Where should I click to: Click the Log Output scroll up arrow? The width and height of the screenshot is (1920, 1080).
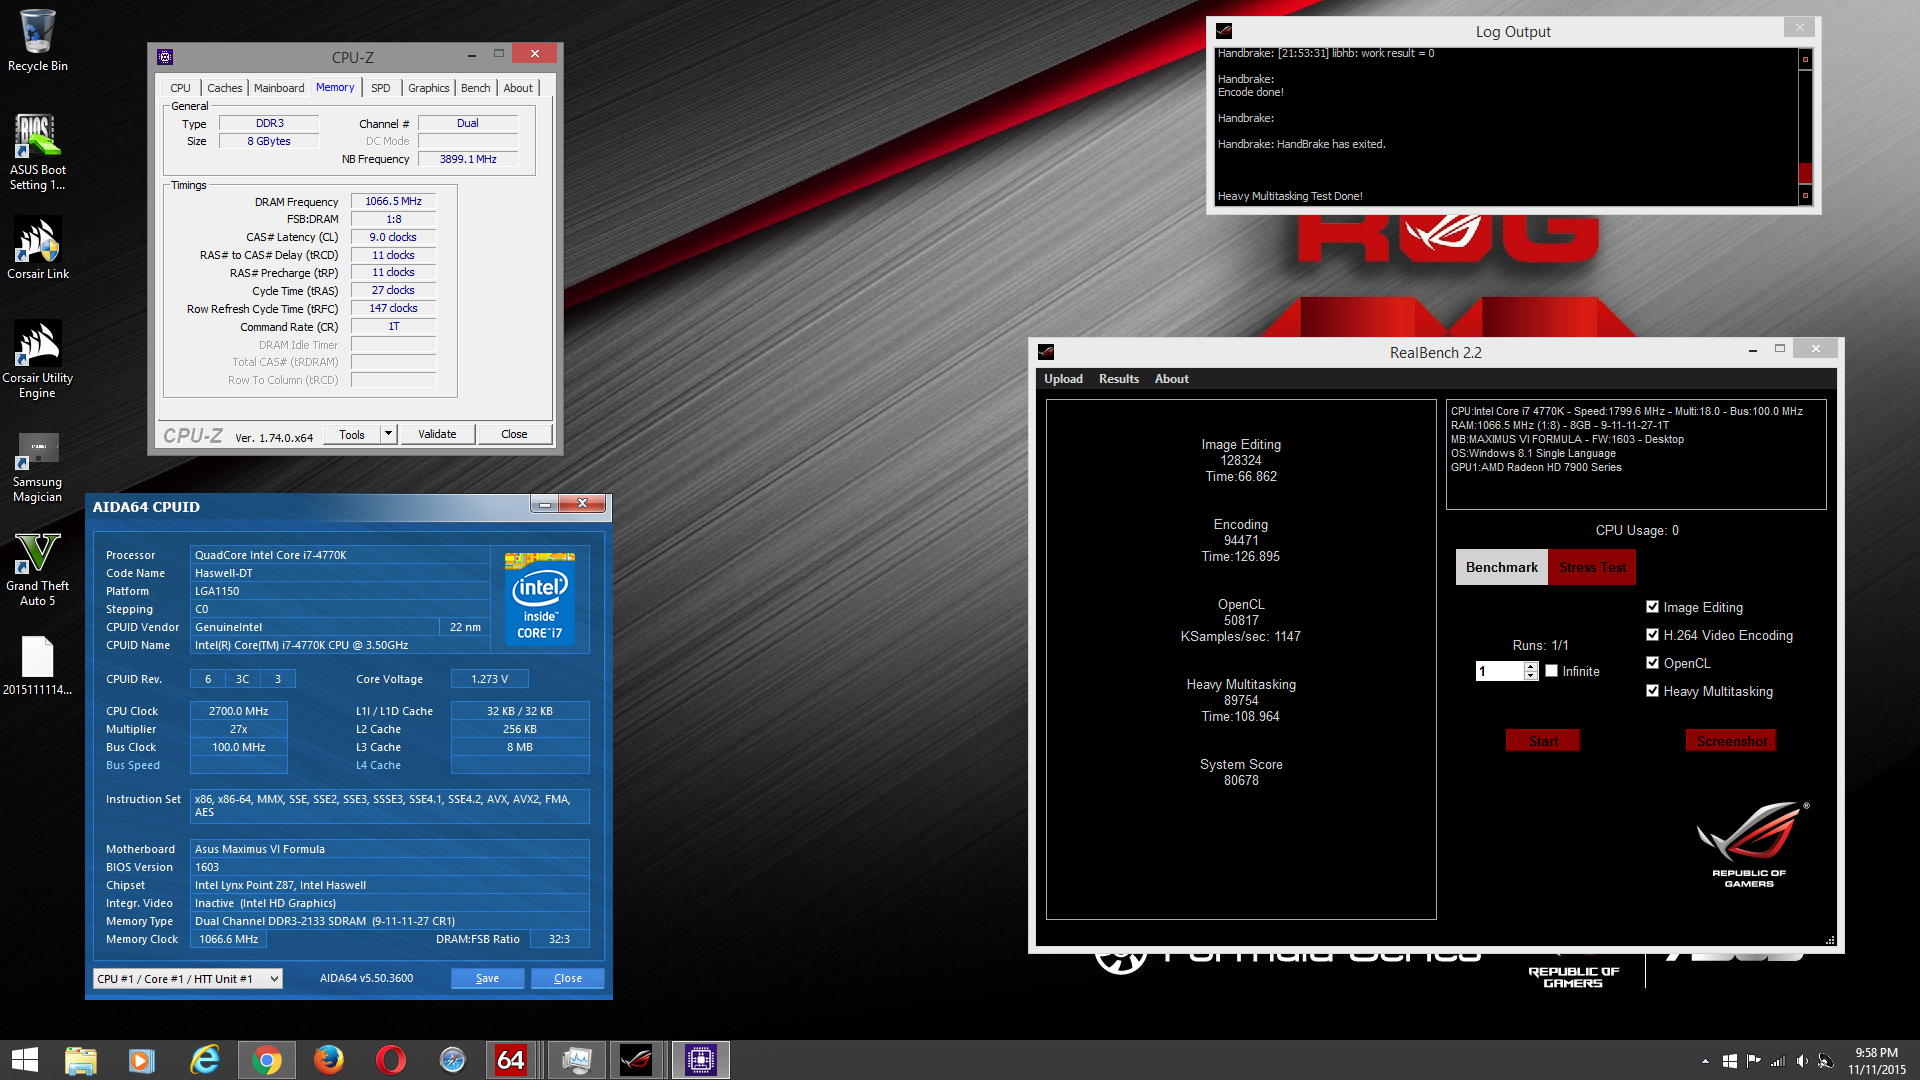click(x=1805, y=59)
